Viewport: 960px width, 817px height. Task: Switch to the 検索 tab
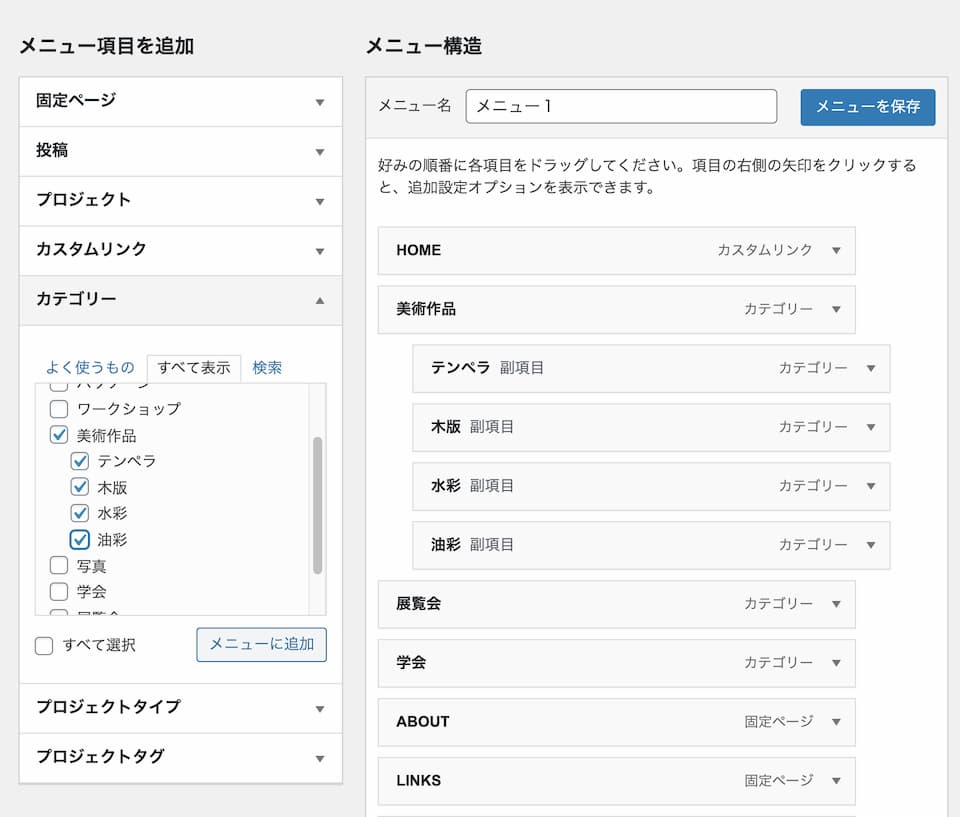click(x=267, y=368)
